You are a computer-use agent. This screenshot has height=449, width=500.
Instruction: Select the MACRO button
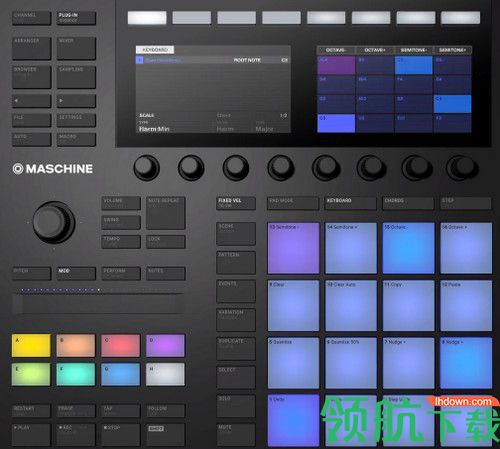[x=76, y=140]
